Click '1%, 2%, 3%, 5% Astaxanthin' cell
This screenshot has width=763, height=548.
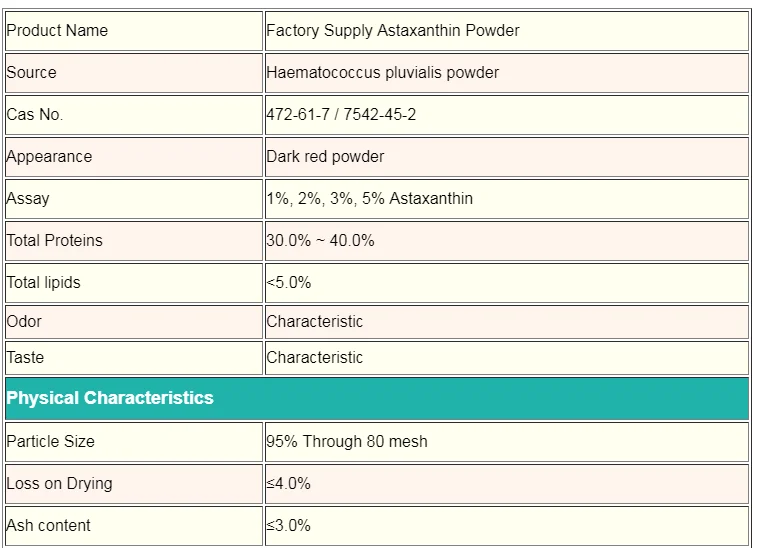click(370, 198)
